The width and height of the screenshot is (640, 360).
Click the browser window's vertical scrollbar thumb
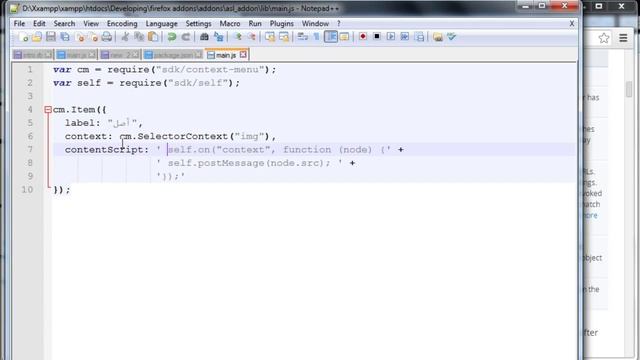[629, 89]
